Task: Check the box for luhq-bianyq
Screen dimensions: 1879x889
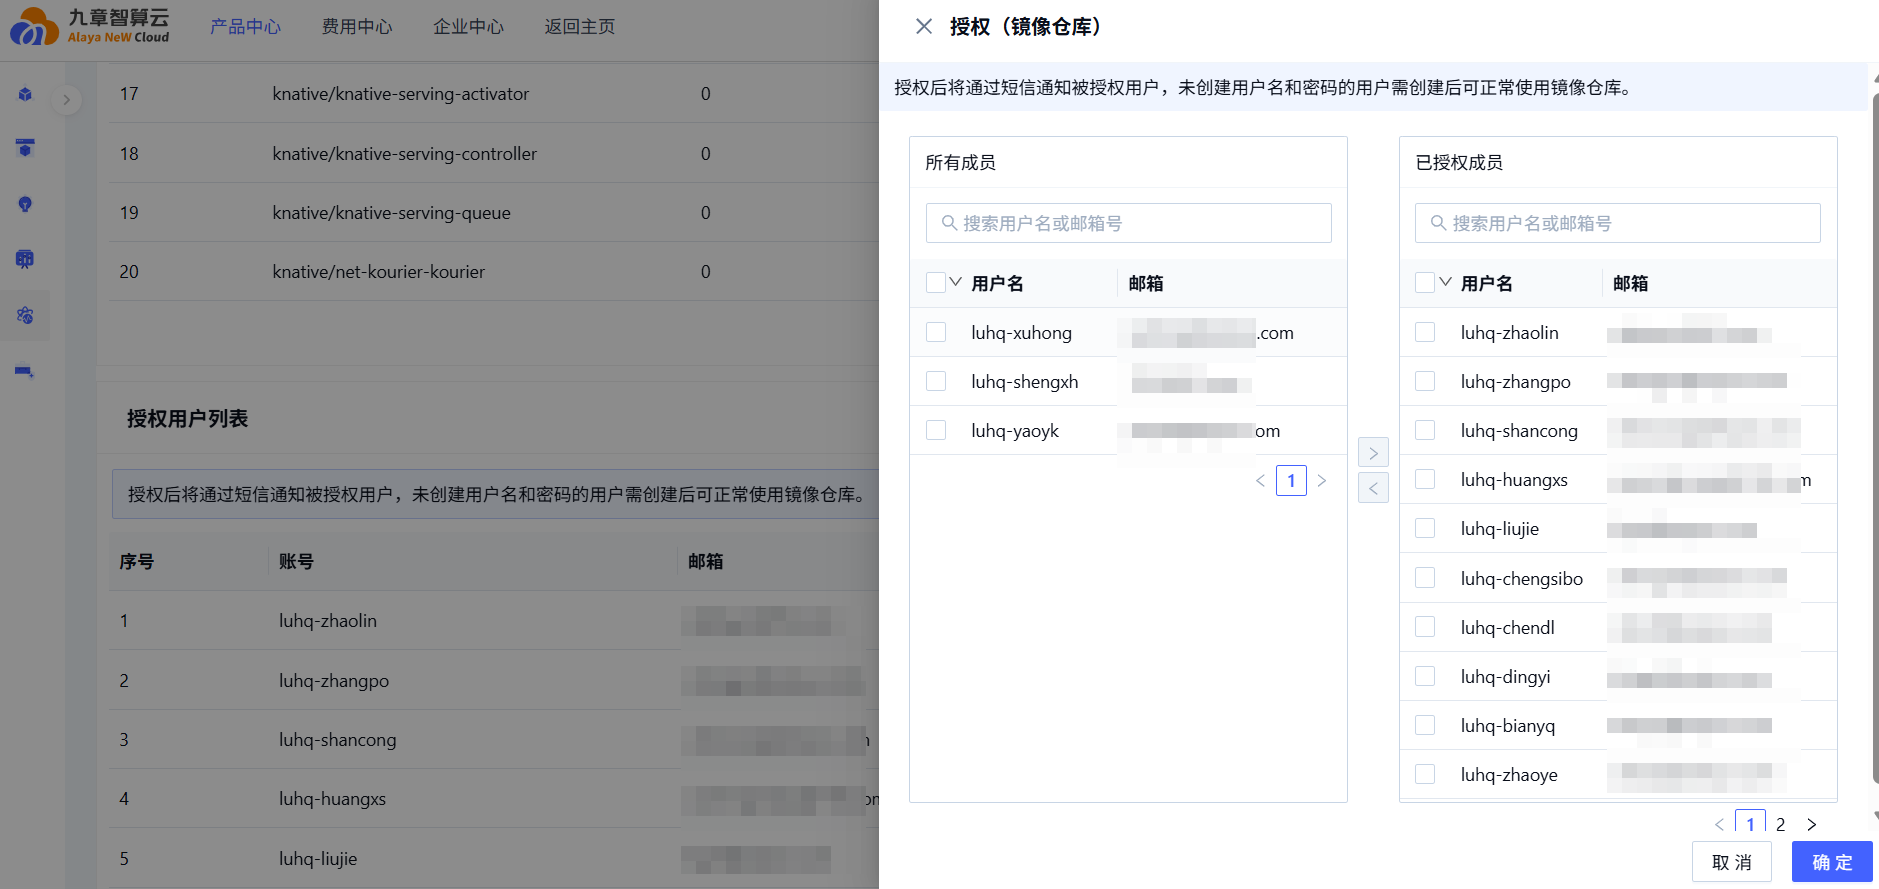Action: 1425,725
